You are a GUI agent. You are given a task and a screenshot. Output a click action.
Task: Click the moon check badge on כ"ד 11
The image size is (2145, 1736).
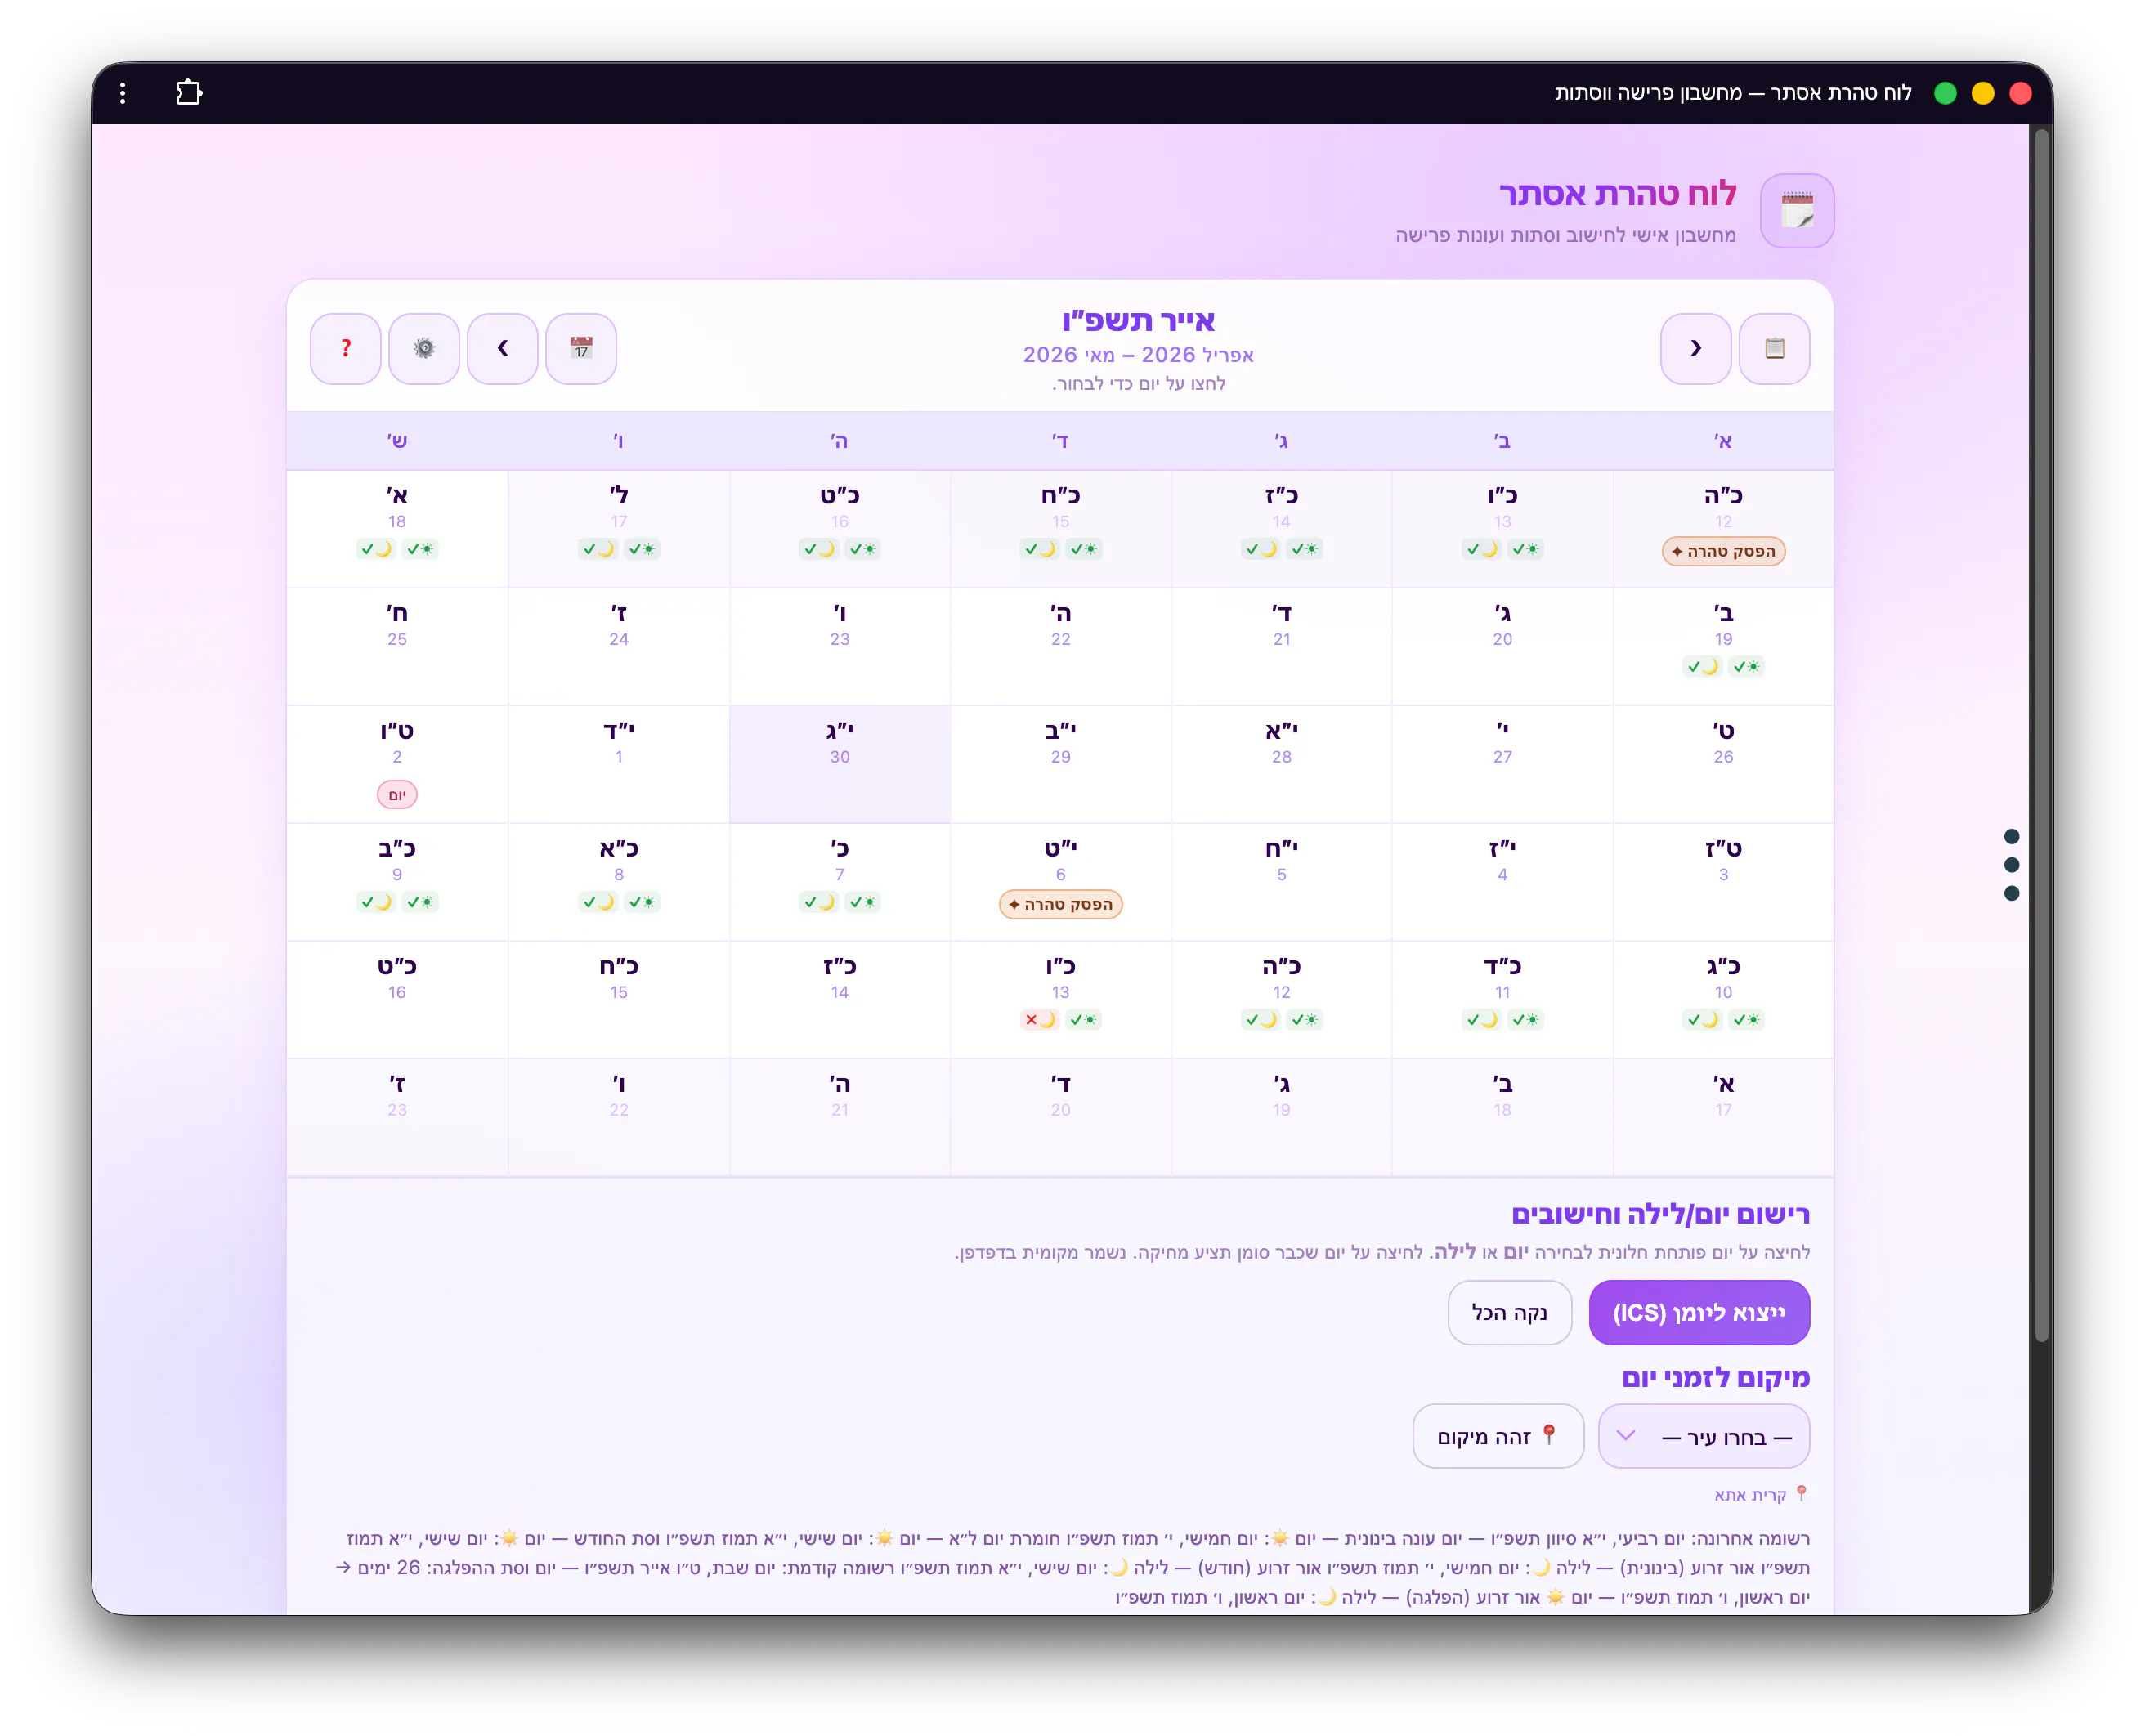(x=1481, y=1019)
